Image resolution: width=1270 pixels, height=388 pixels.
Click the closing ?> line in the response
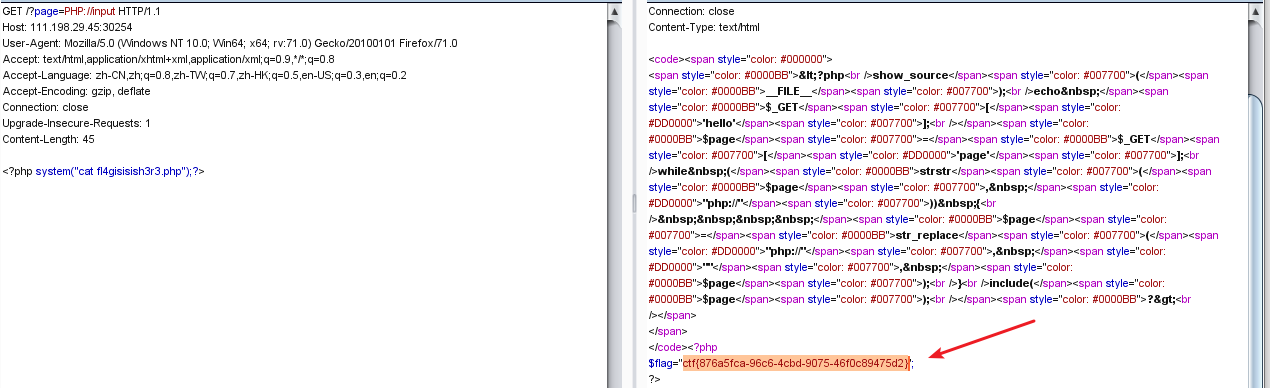coord(654,380)
